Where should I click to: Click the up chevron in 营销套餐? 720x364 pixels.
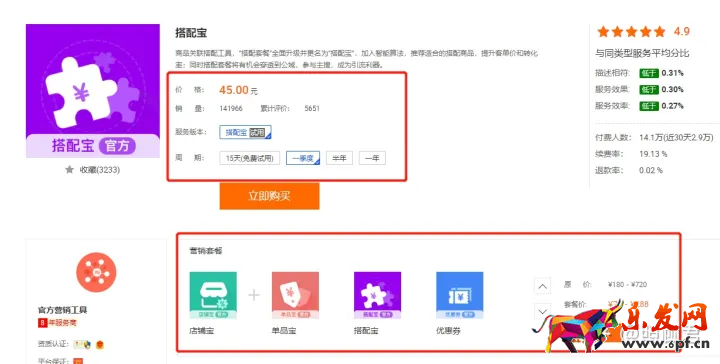tap(542, 286)
